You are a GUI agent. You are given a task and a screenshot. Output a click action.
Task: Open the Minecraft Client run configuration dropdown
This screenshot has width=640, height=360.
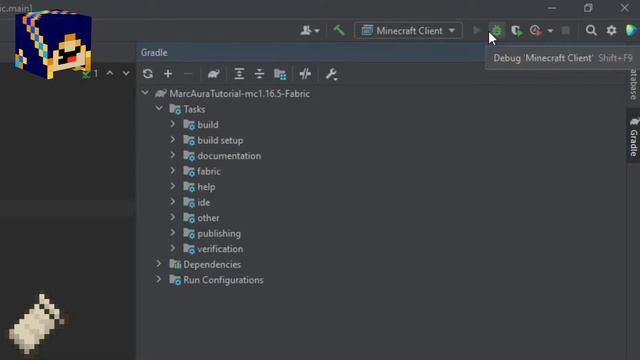[x=409, y=31]
